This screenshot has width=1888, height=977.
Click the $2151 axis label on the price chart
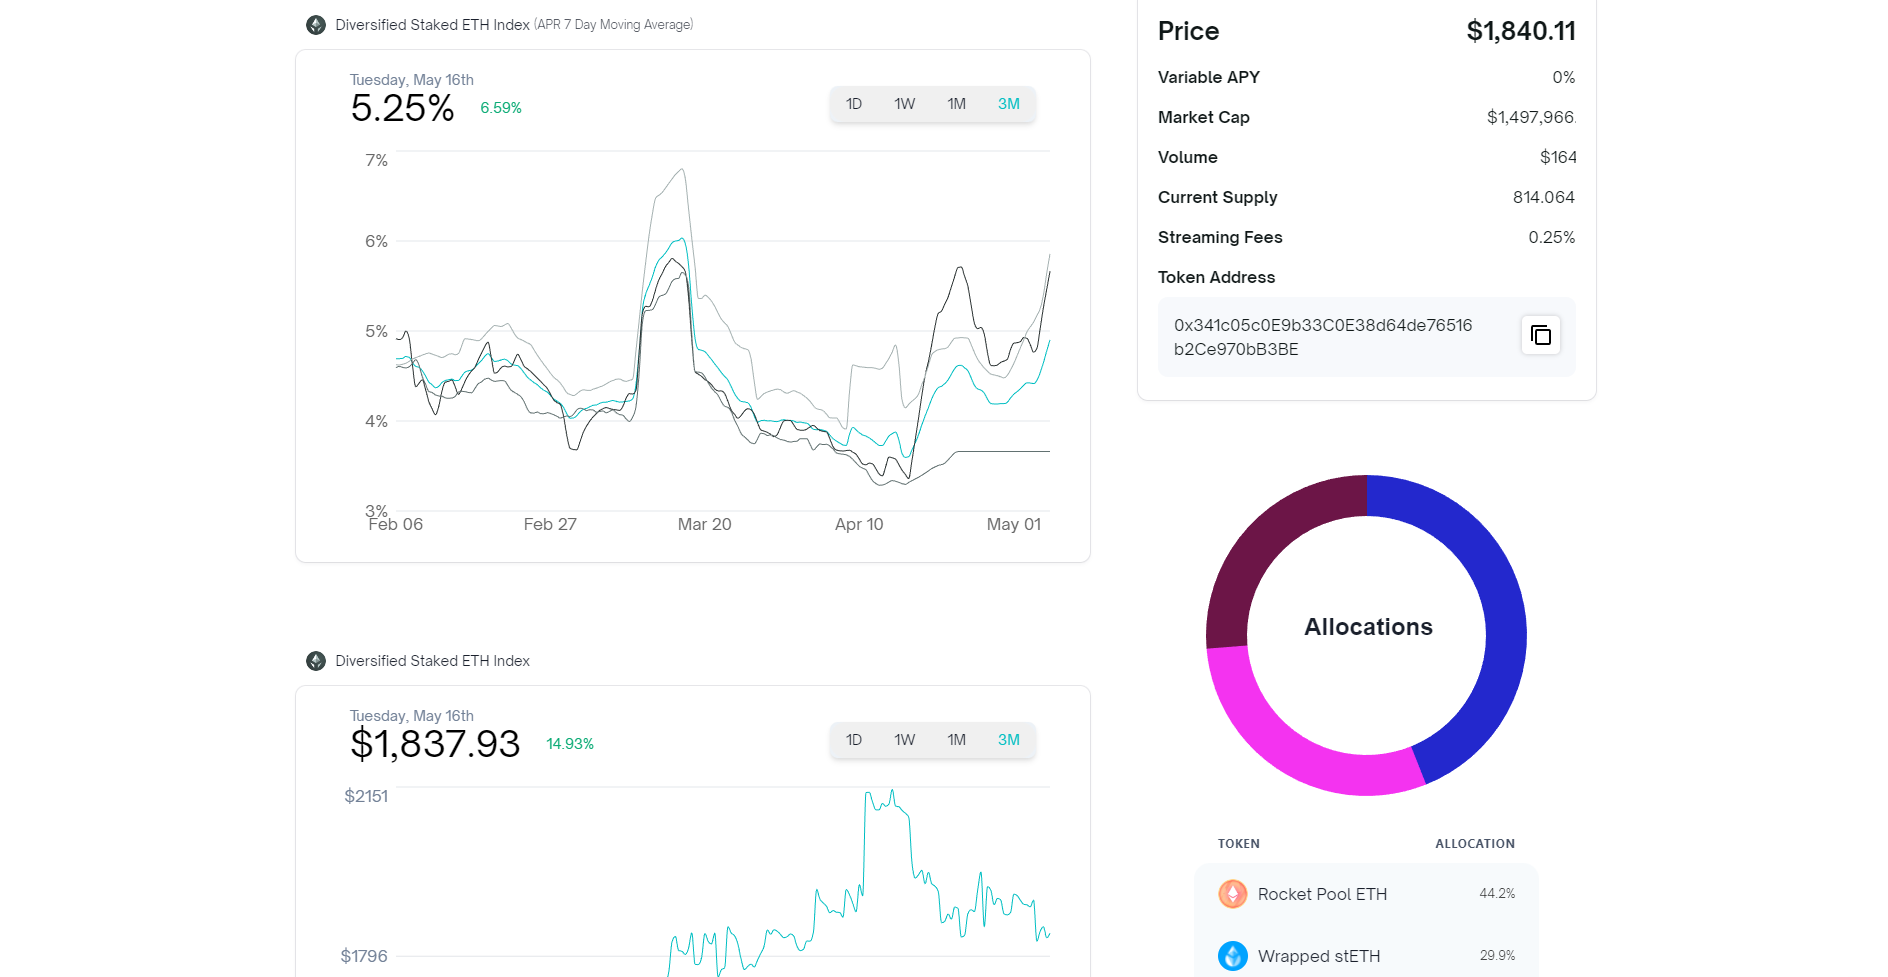coord(366,796)
